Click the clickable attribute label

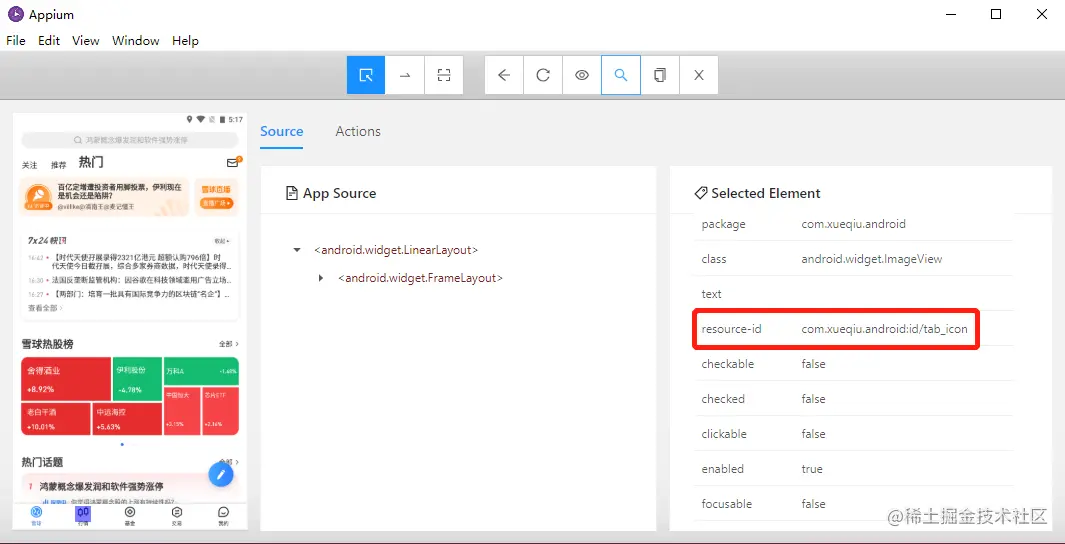point(724,434)
